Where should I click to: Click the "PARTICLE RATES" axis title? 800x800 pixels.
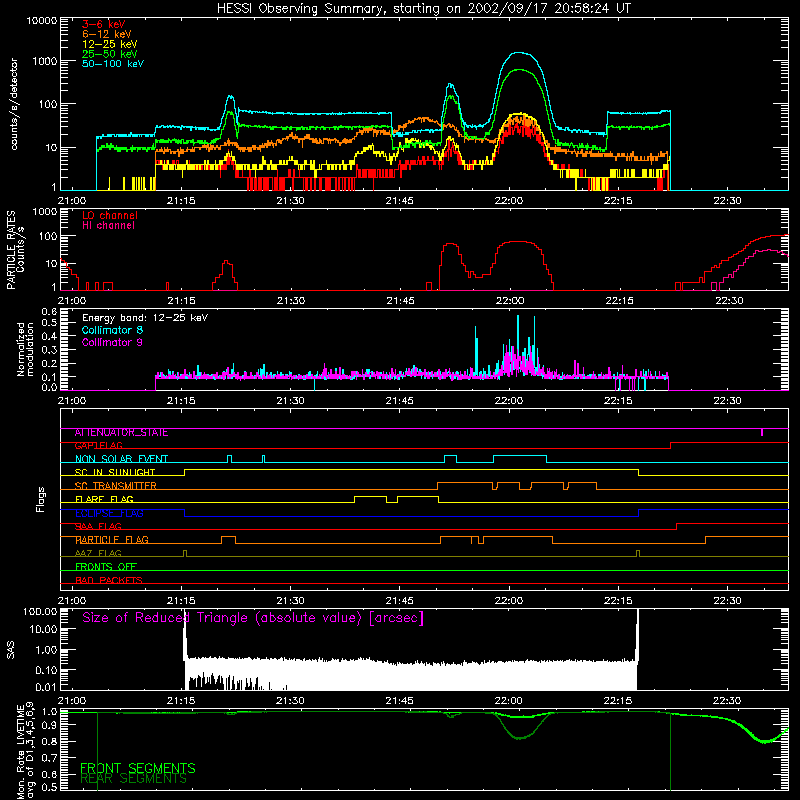(11, 250)
